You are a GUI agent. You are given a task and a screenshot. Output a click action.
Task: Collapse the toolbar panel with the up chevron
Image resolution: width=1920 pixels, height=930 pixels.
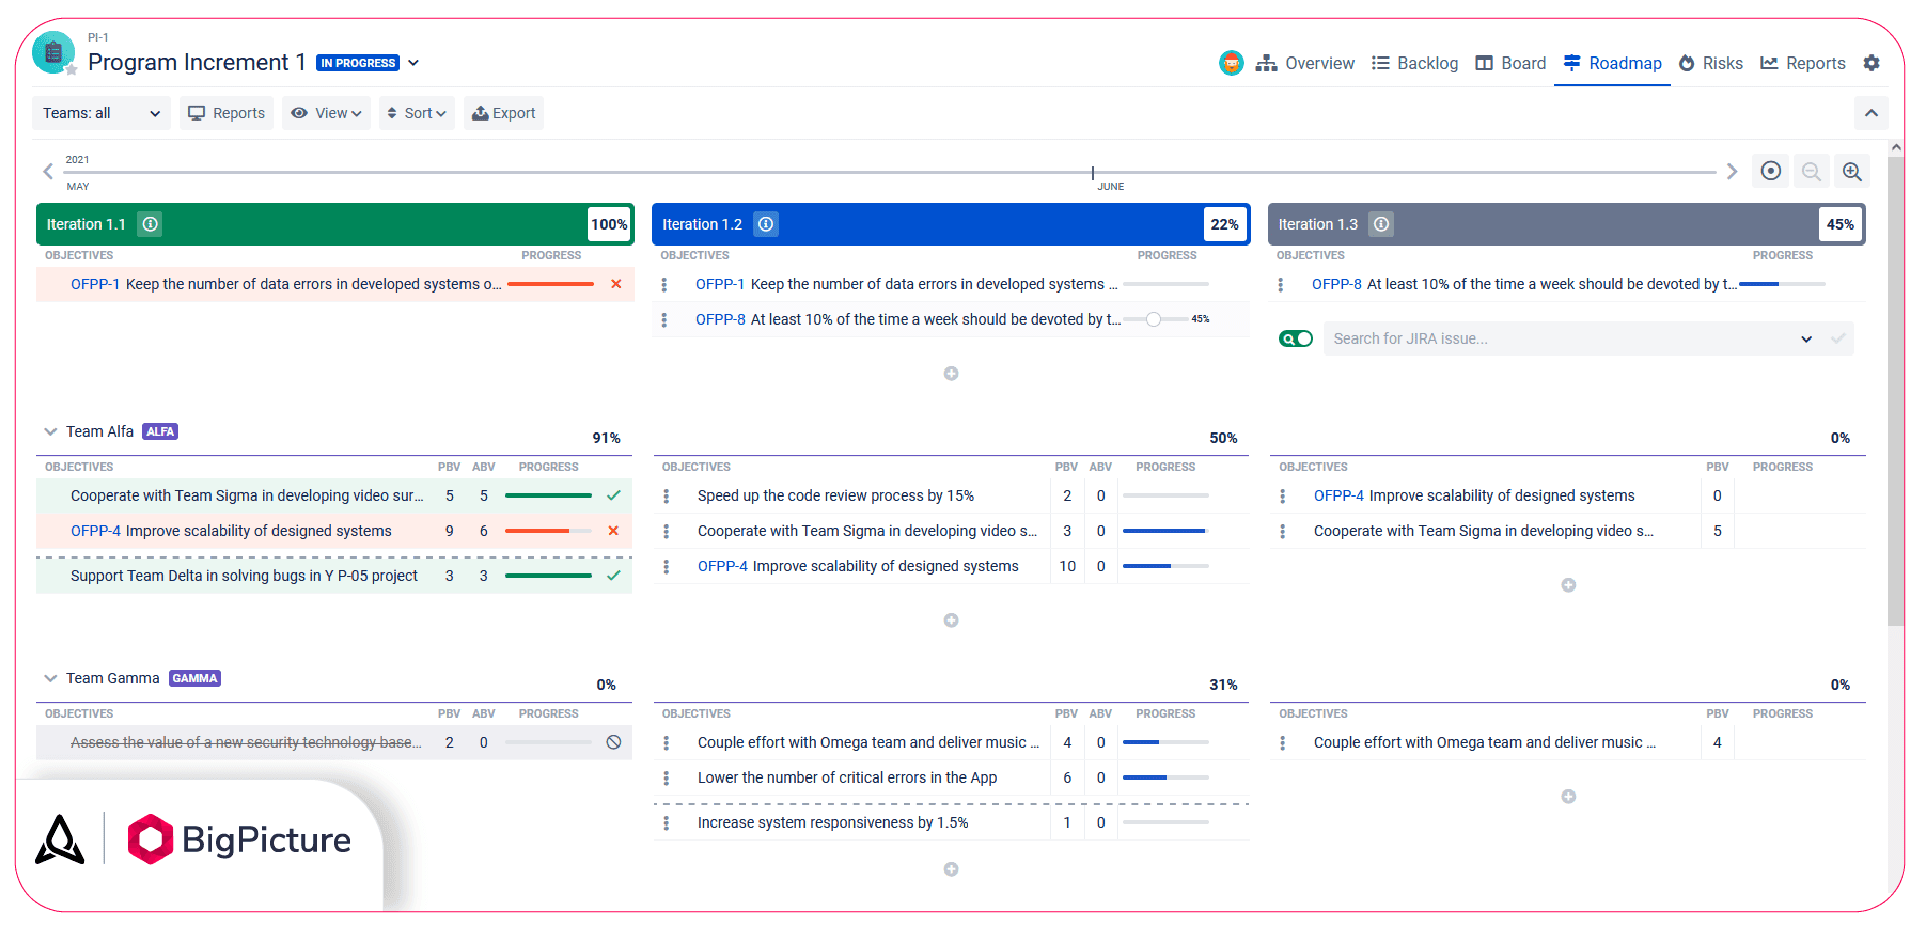coord(1871,113)
